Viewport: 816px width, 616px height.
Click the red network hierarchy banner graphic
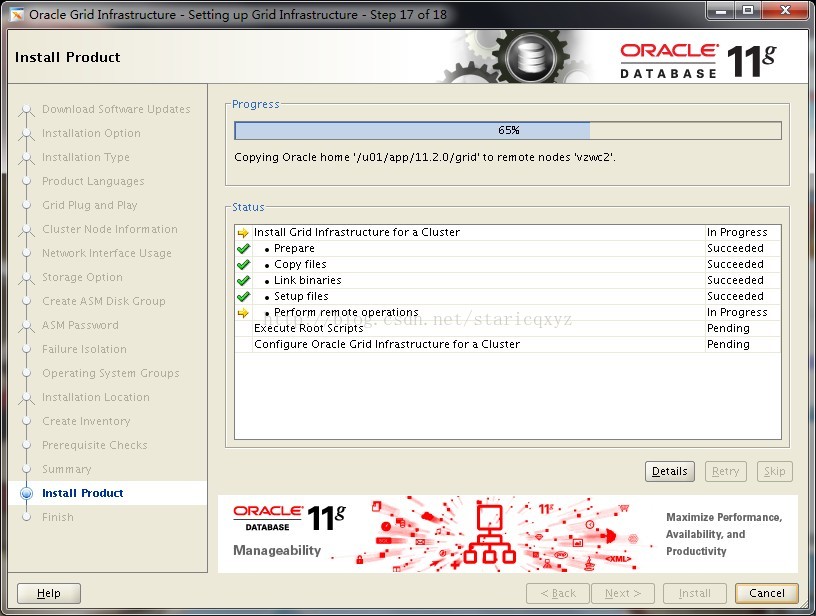490,534
